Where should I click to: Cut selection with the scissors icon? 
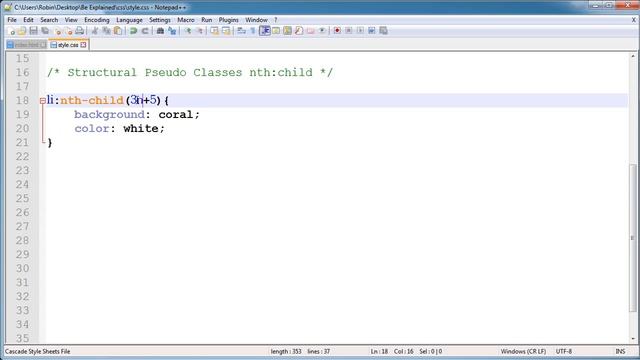pos(95,31)
